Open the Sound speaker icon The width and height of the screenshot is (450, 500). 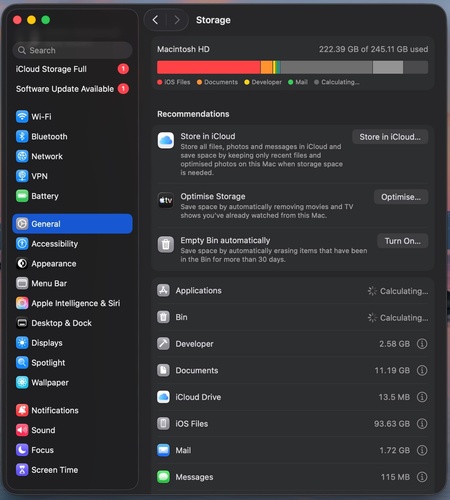click(x=22, y=430)
